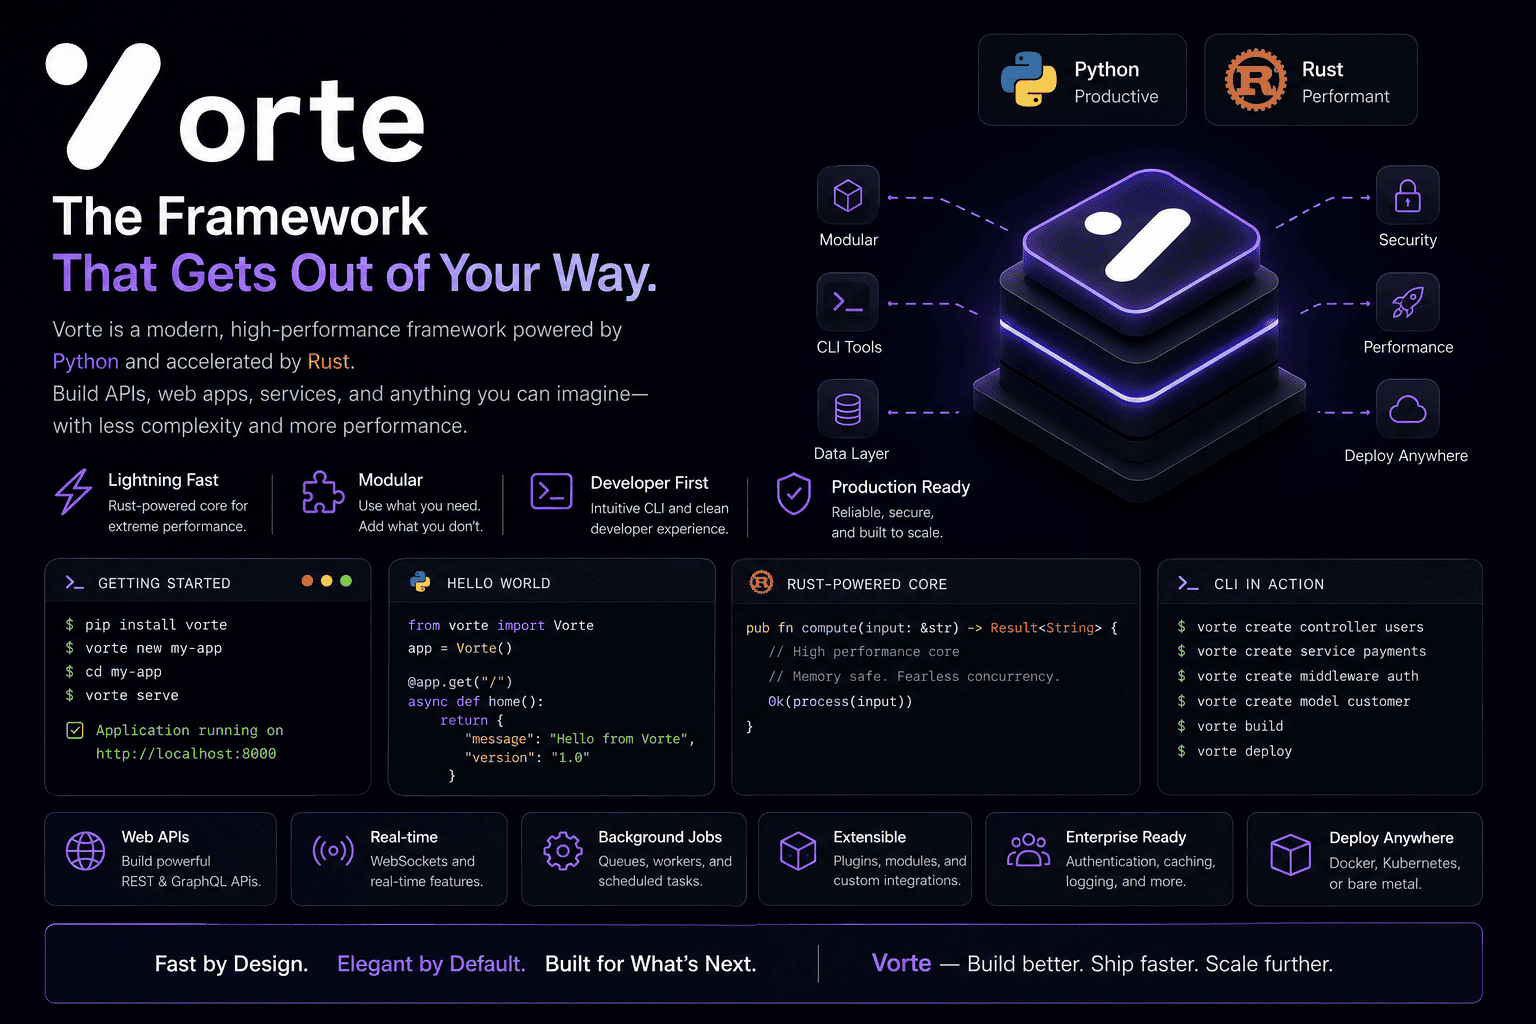Click the Getting Started prompt icon

[75, 582]
